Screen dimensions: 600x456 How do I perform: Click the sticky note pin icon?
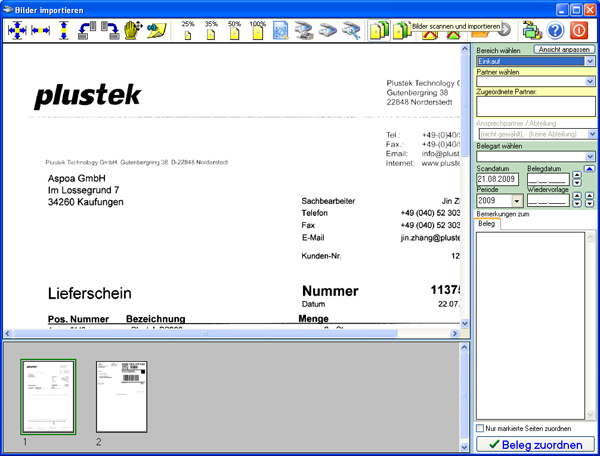[157, 31]
